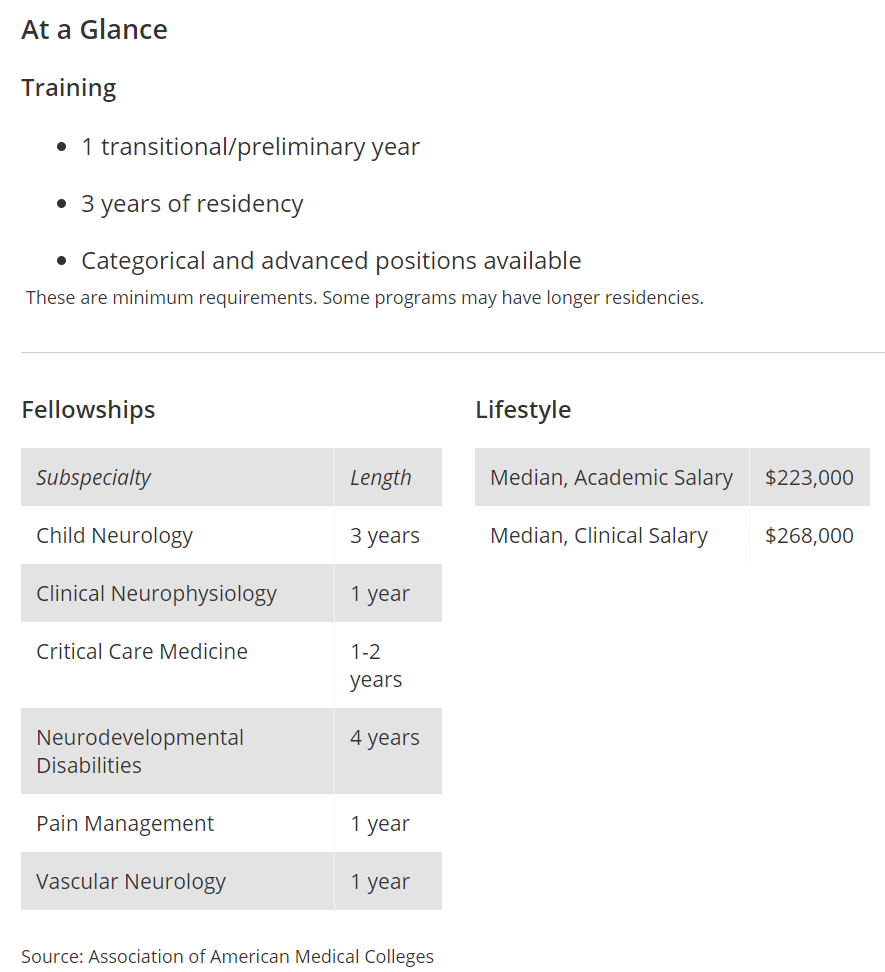Select the Pain Management row

pos(231,823)
